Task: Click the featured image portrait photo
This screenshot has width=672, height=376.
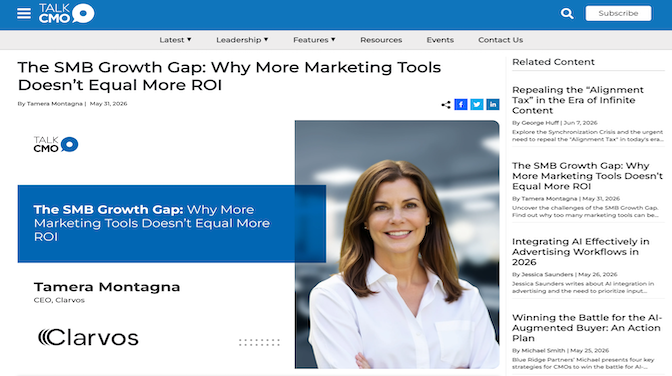Action: point(397,244)
